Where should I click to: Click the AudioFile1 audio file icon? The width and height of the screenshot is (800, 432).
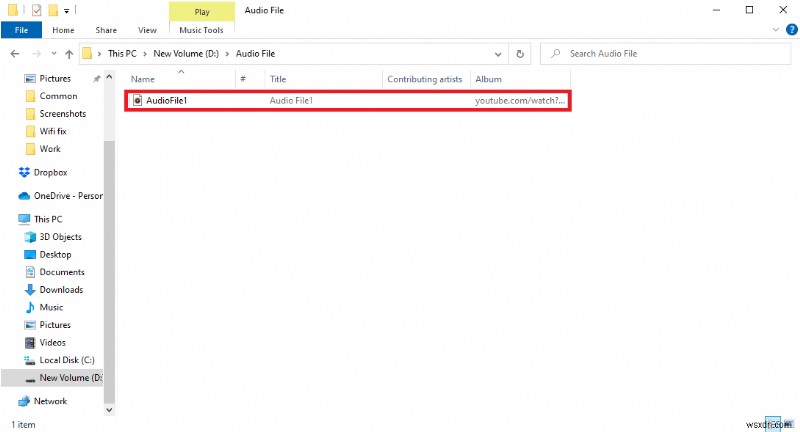click(x=137, y=100)
